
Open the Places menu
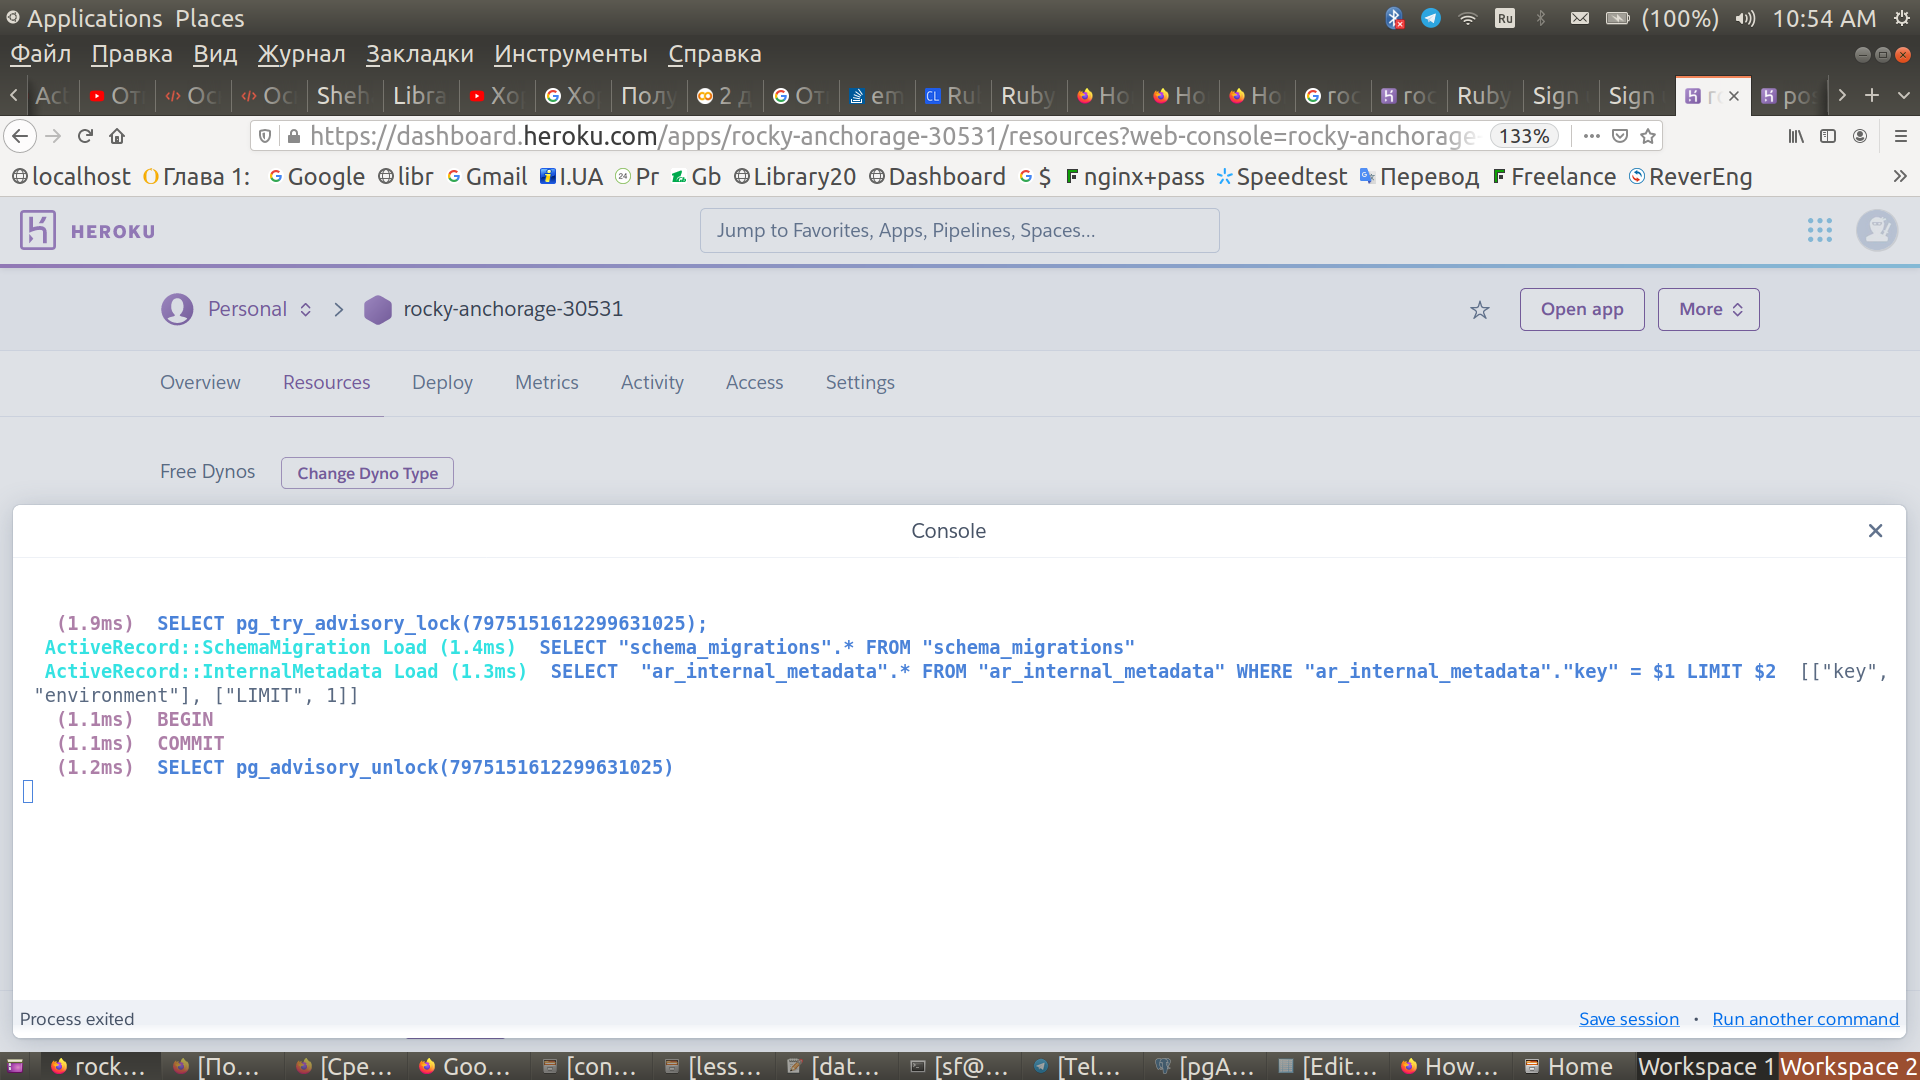210,18
